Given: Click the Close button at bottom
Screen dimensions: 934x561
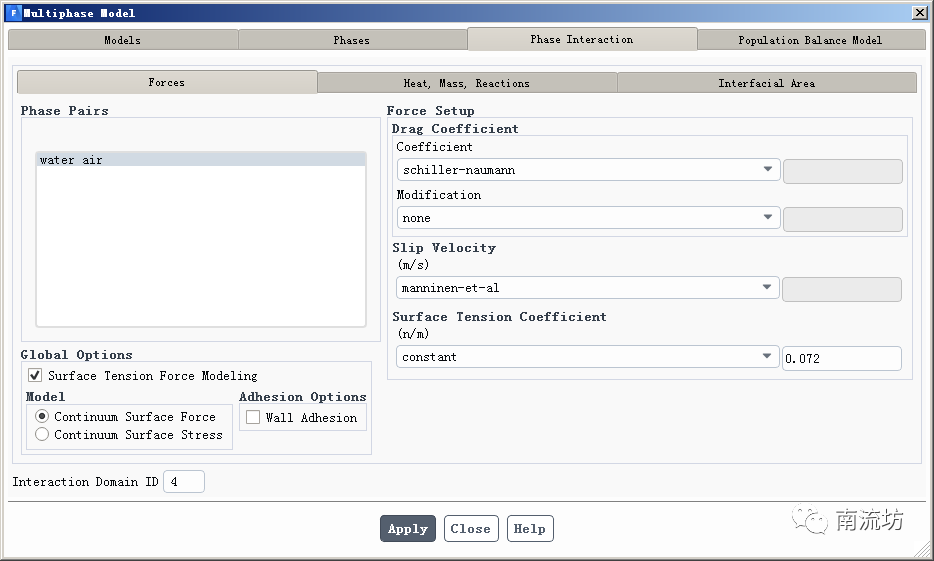Looking at the screenshot, I should pyautogui.click(x=470, y=529).
